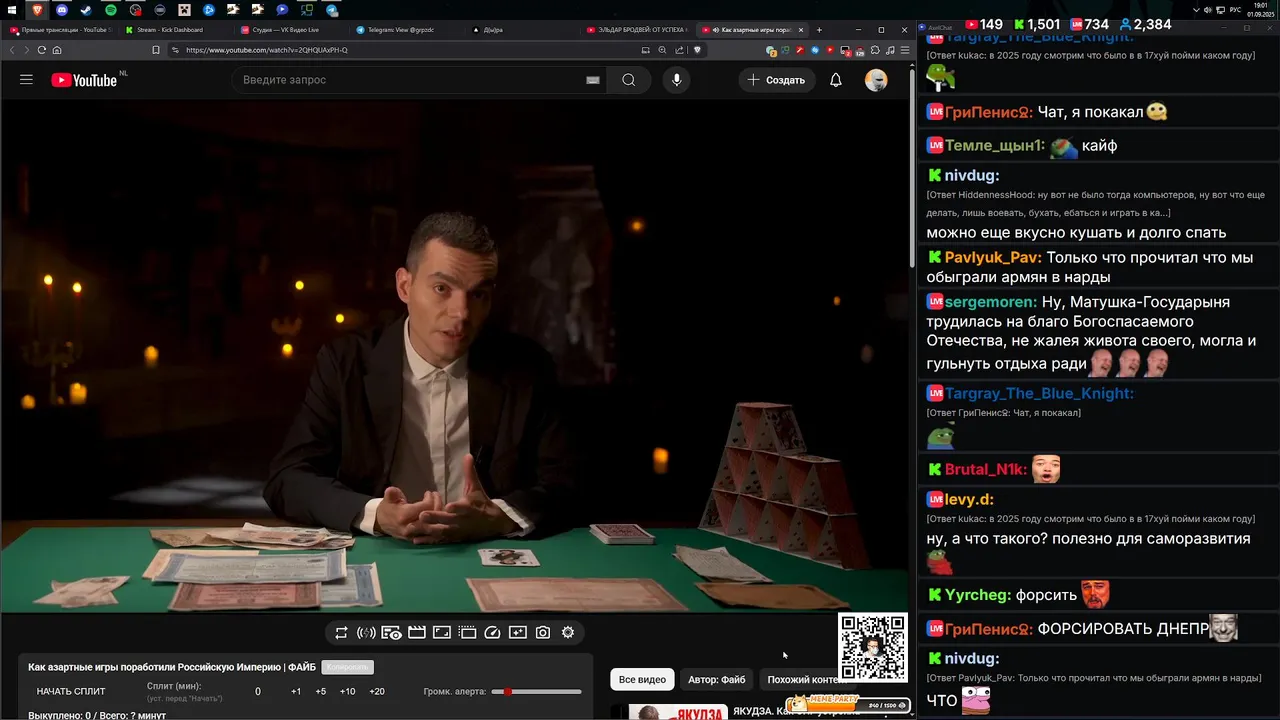Image resolution: width=1280 pixels, height=720 pixels.
Task: Click the video filters sparkle icon
Action: (517, 632)
